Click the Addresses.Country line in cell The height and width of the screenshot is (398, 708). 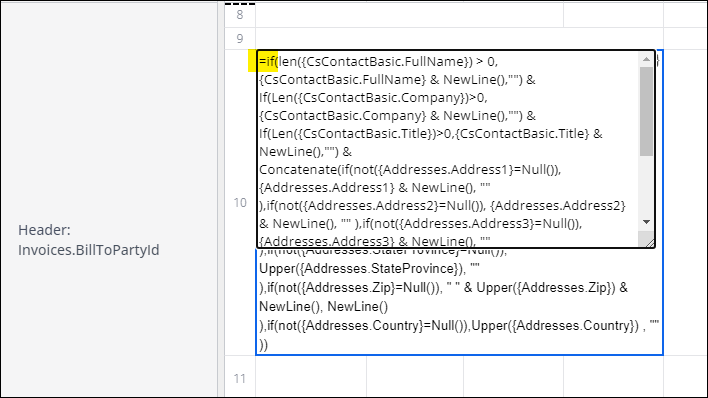click(459, 326)
